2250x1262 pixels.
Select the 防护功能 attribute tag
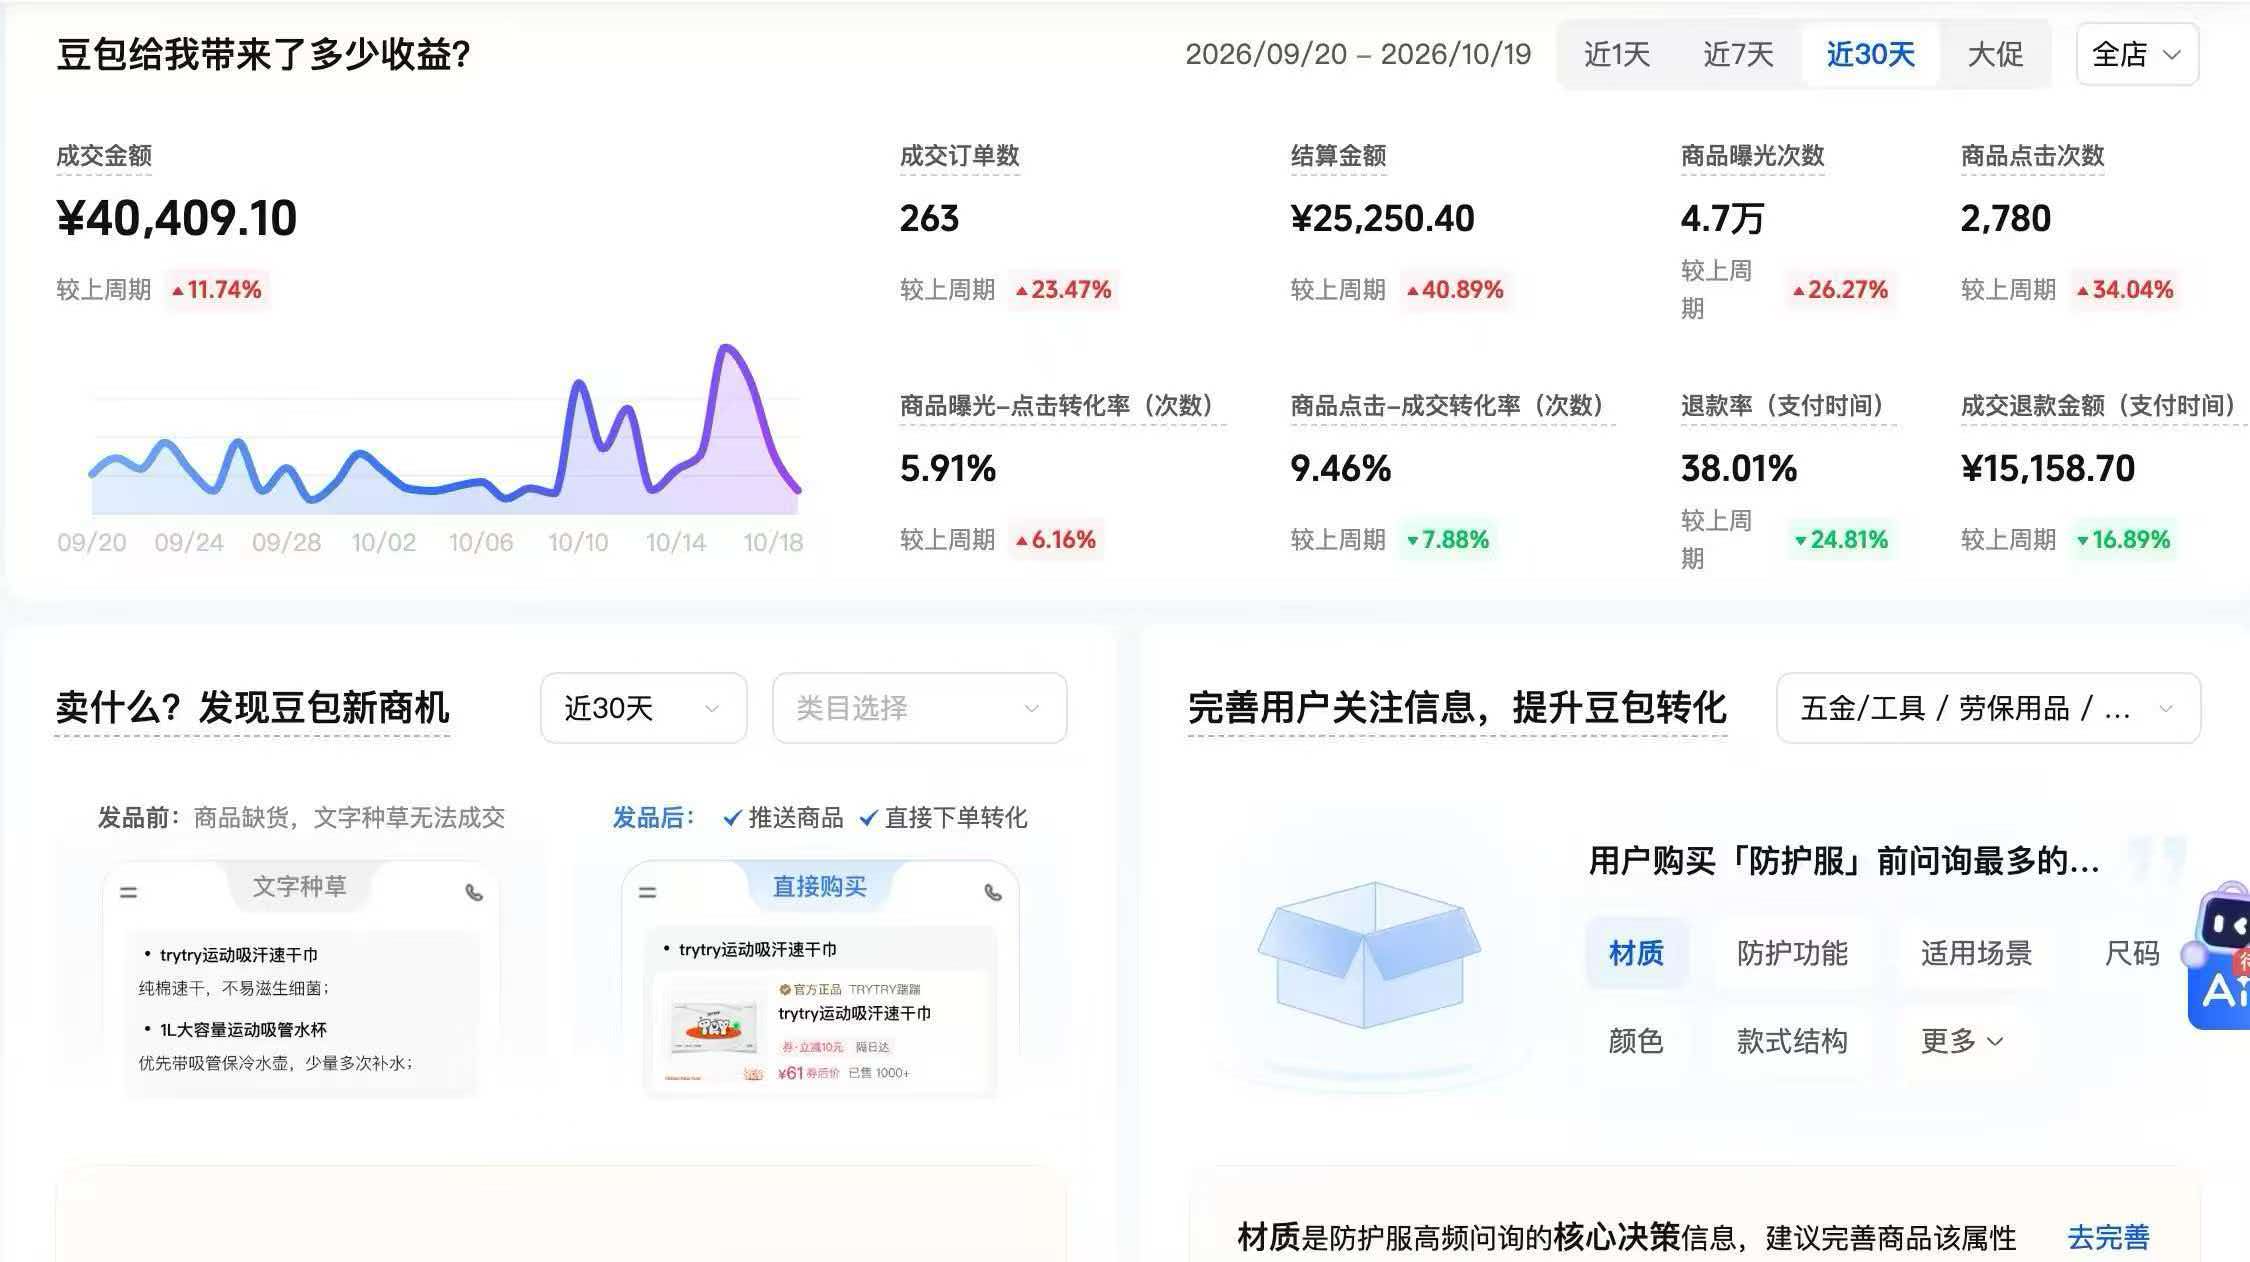(x=1792, y=953)
